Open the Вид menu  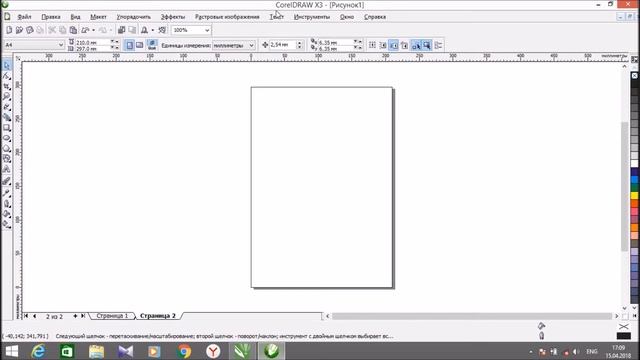75,17
